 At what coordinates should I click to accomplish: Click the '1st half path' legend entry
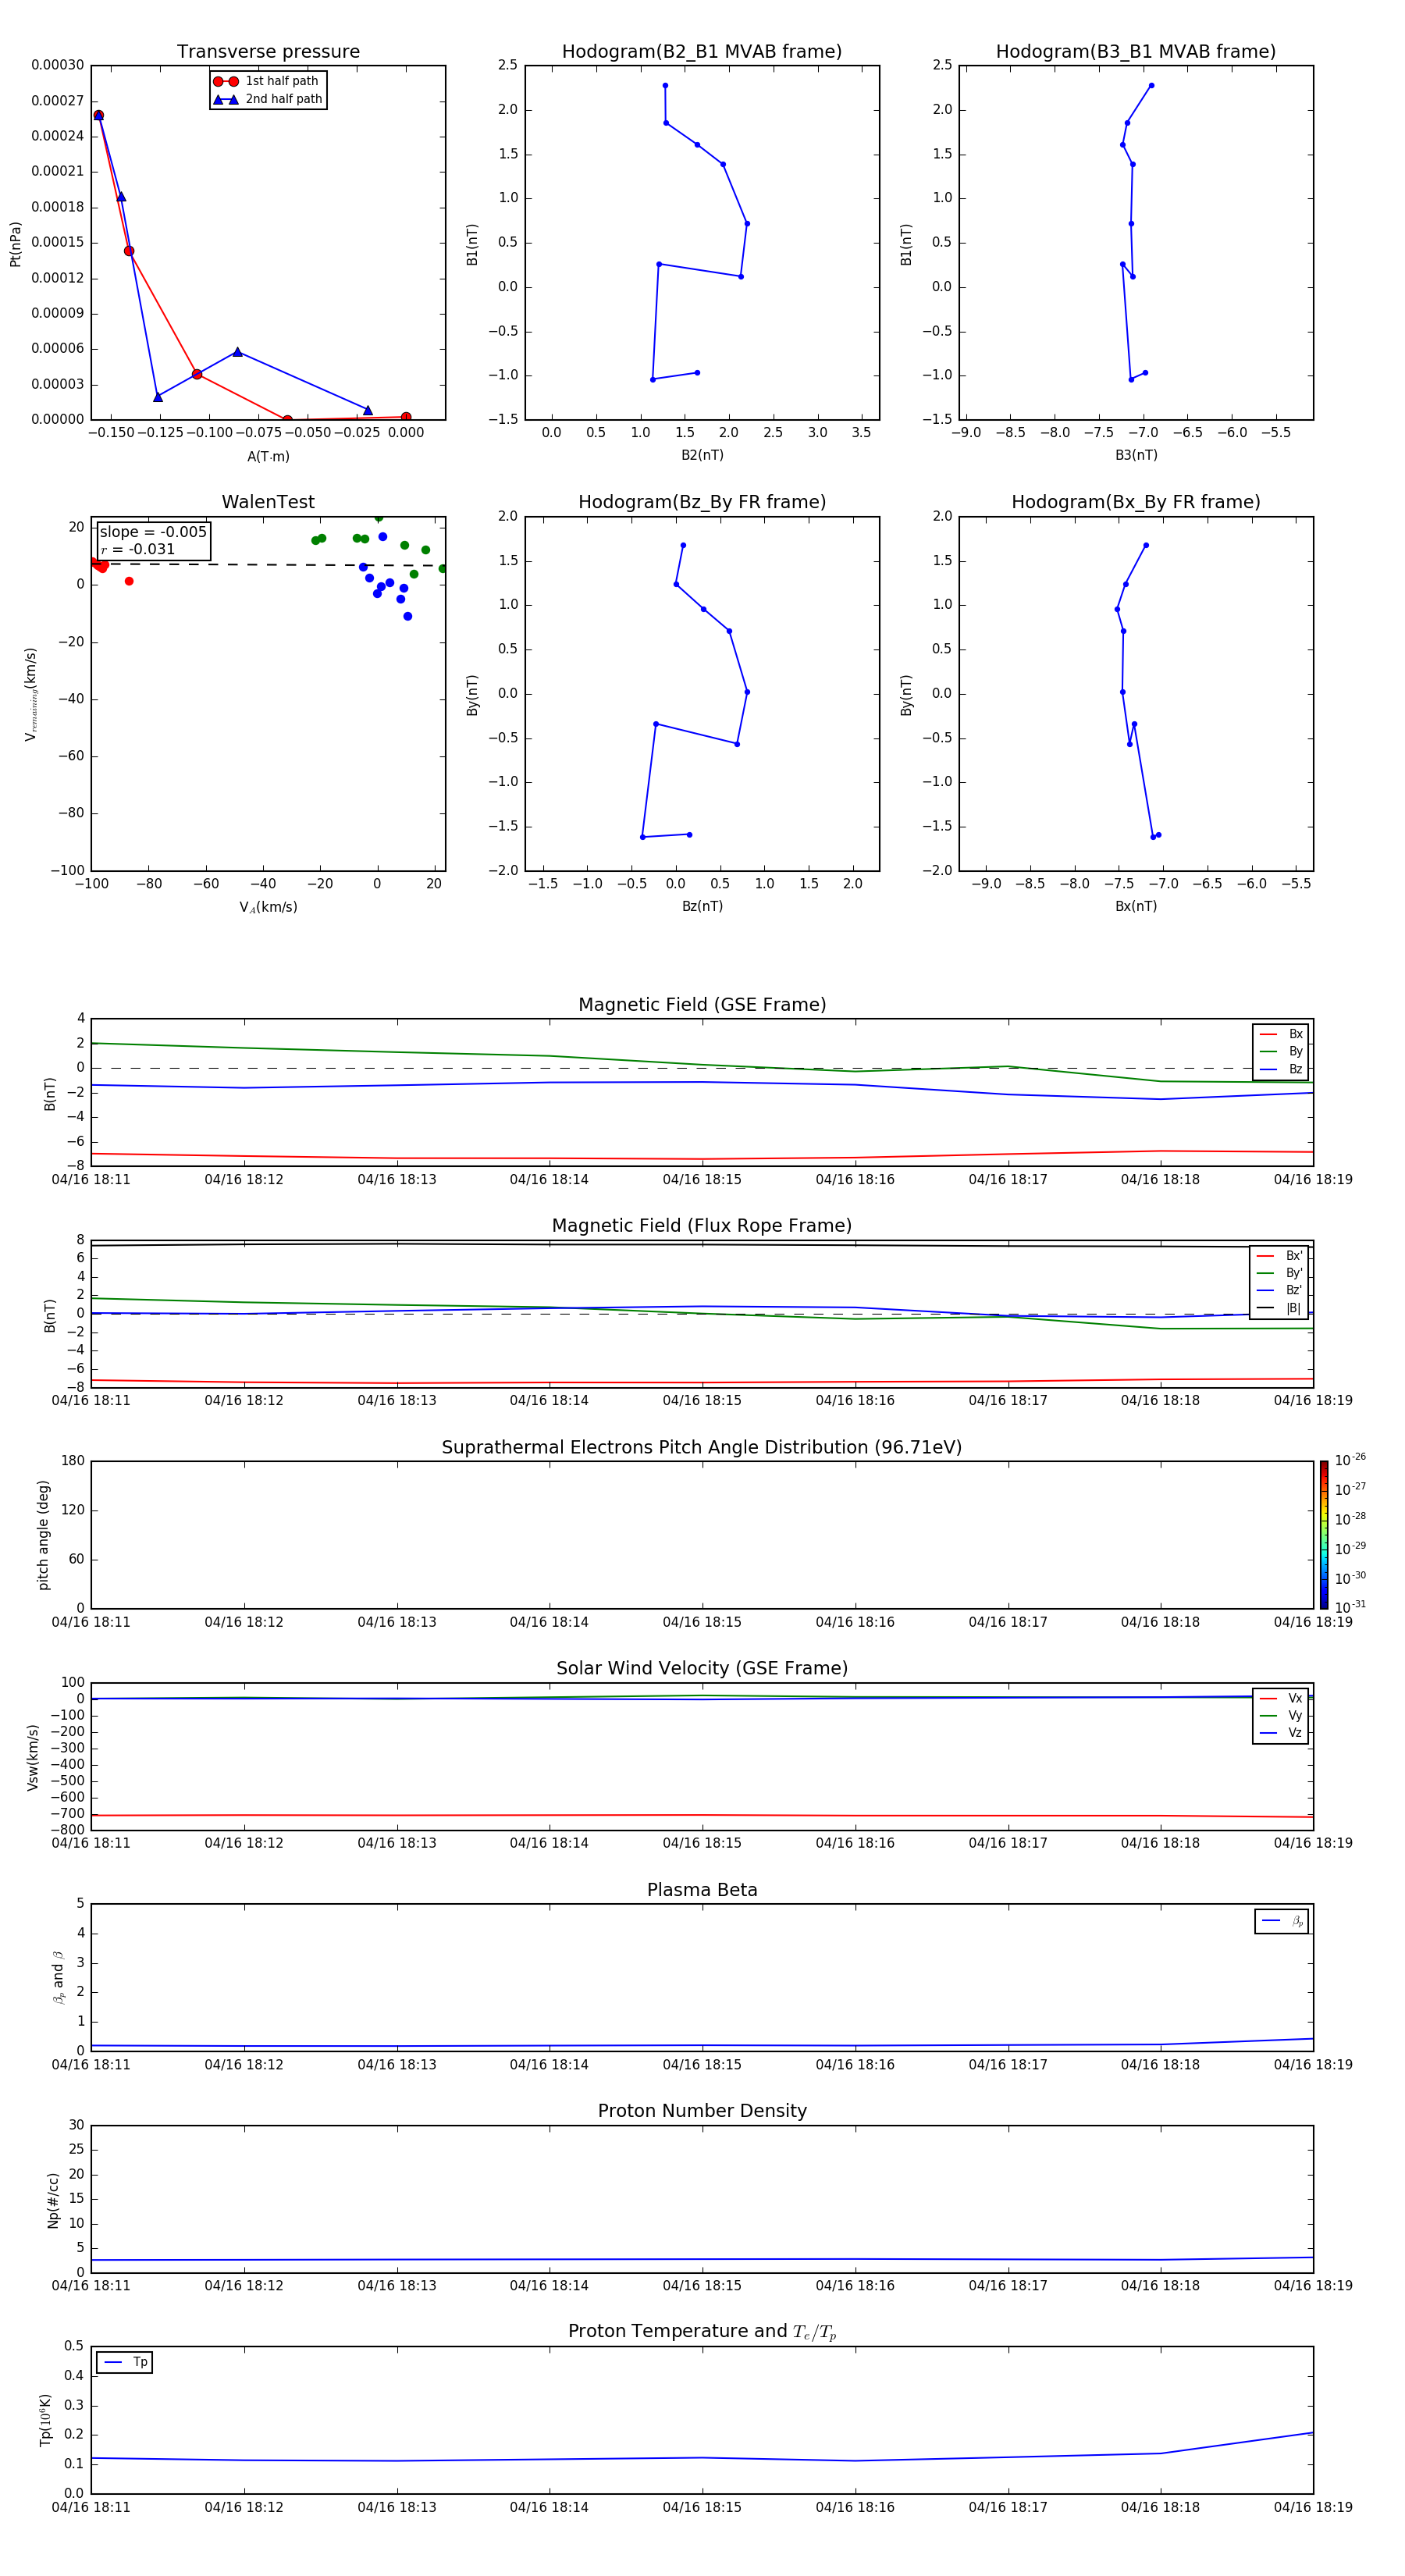266,81
